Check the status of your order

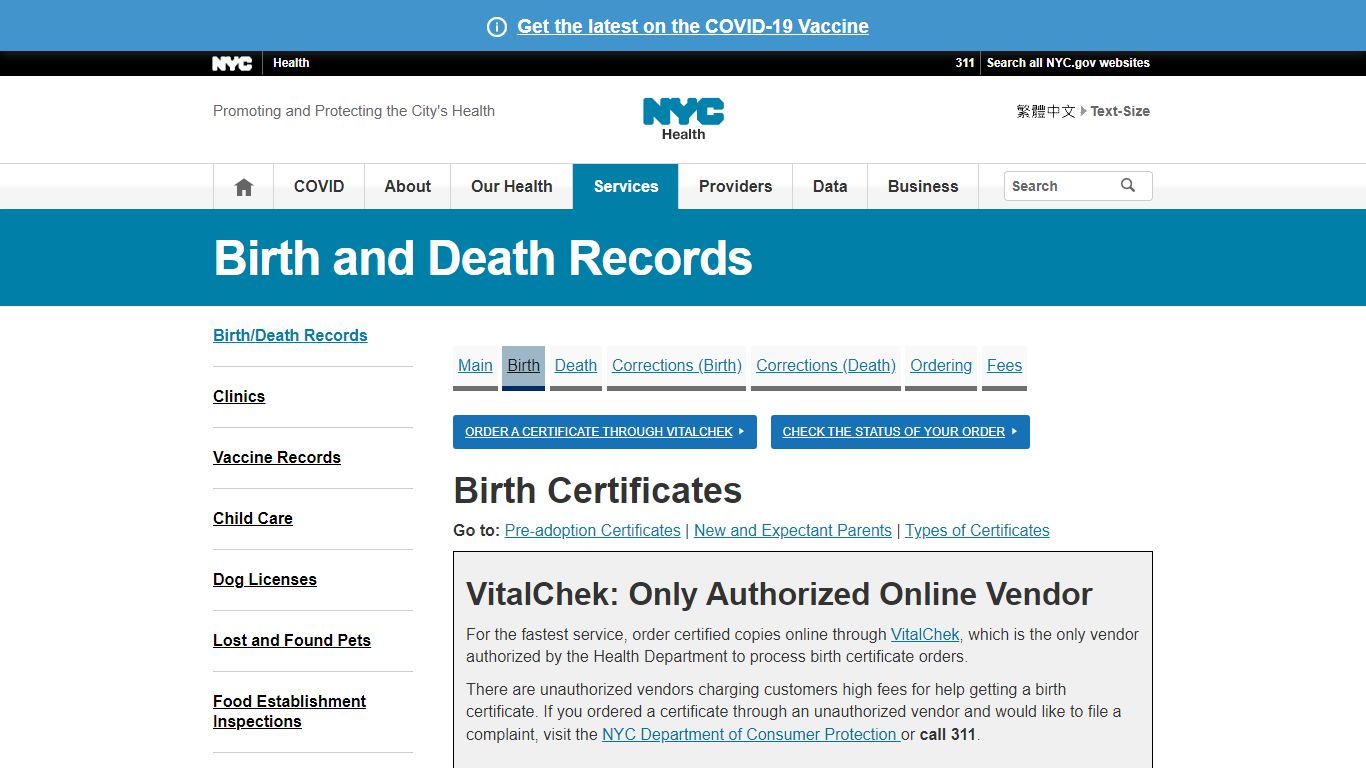(899, 432)
